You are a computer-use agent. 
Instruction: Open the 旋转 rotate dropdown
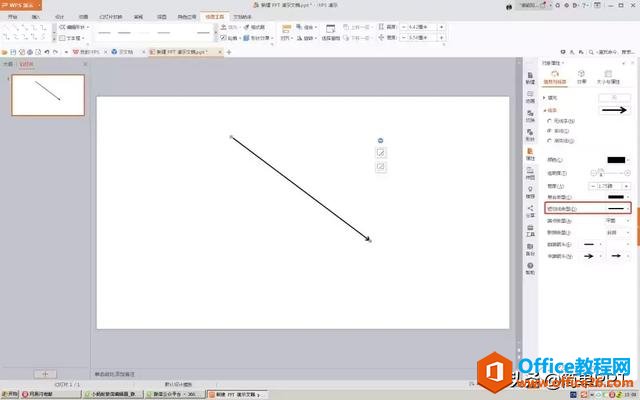coord(307,38)
